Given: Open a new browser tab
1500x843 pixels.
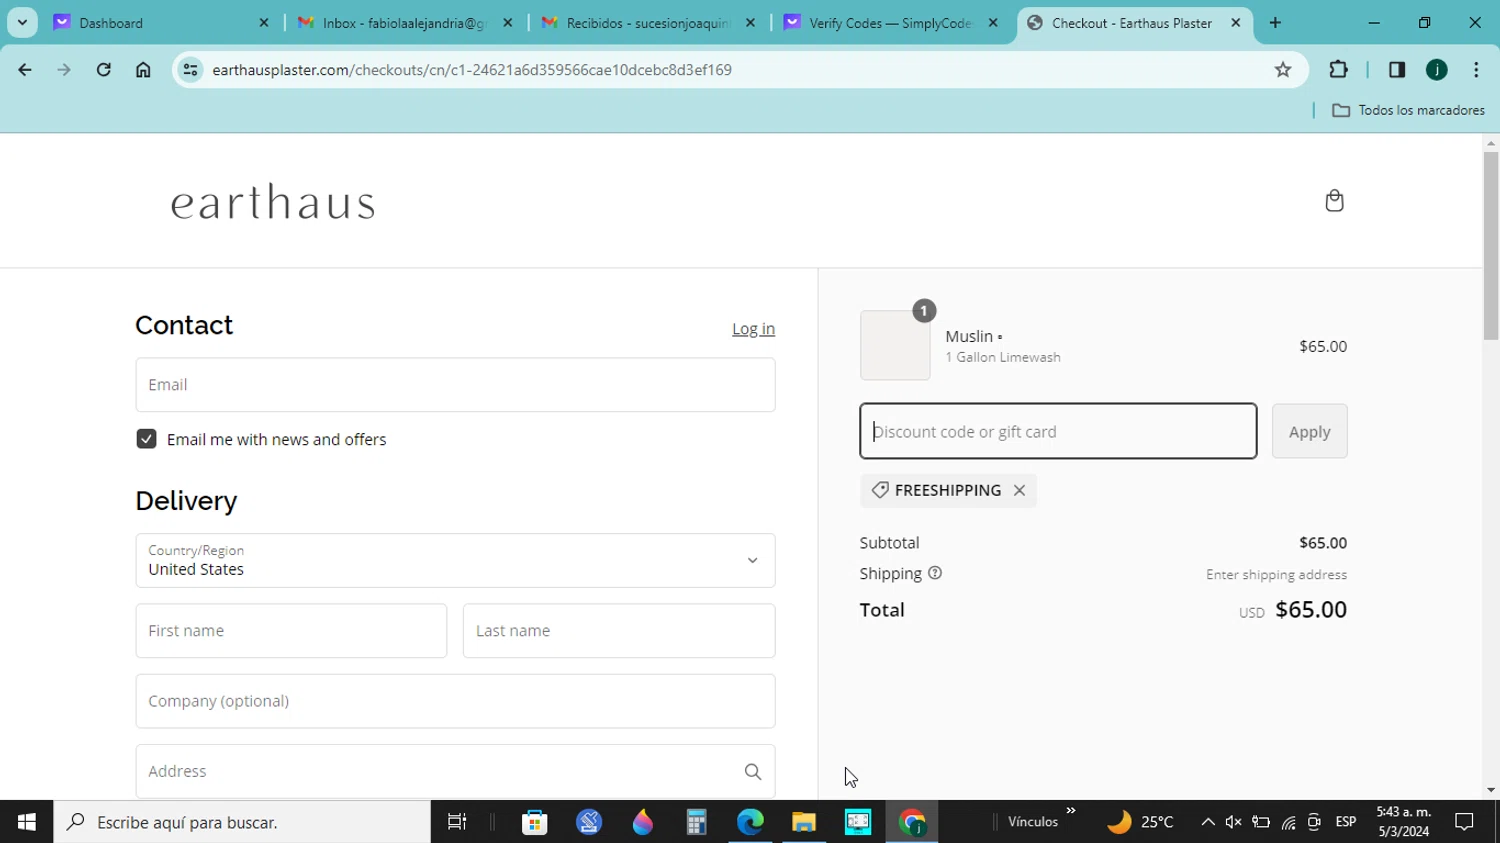Looking at the screenshot, I should point(1275,23).
